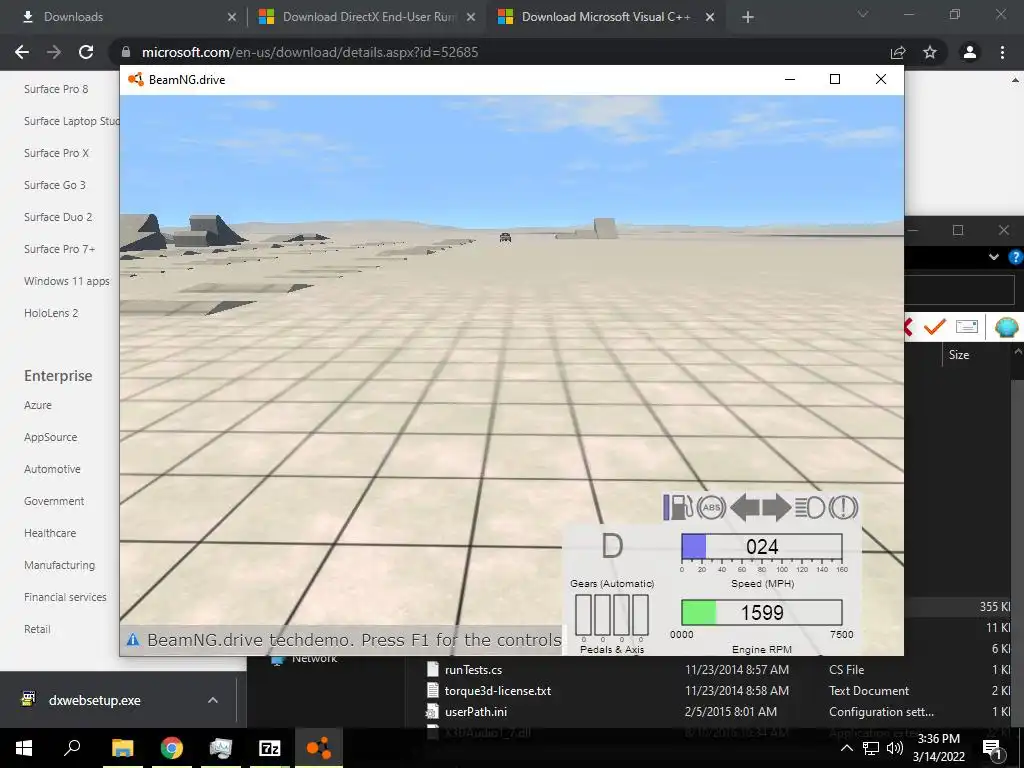Click the ABS indicator icon

pos(711,507)
